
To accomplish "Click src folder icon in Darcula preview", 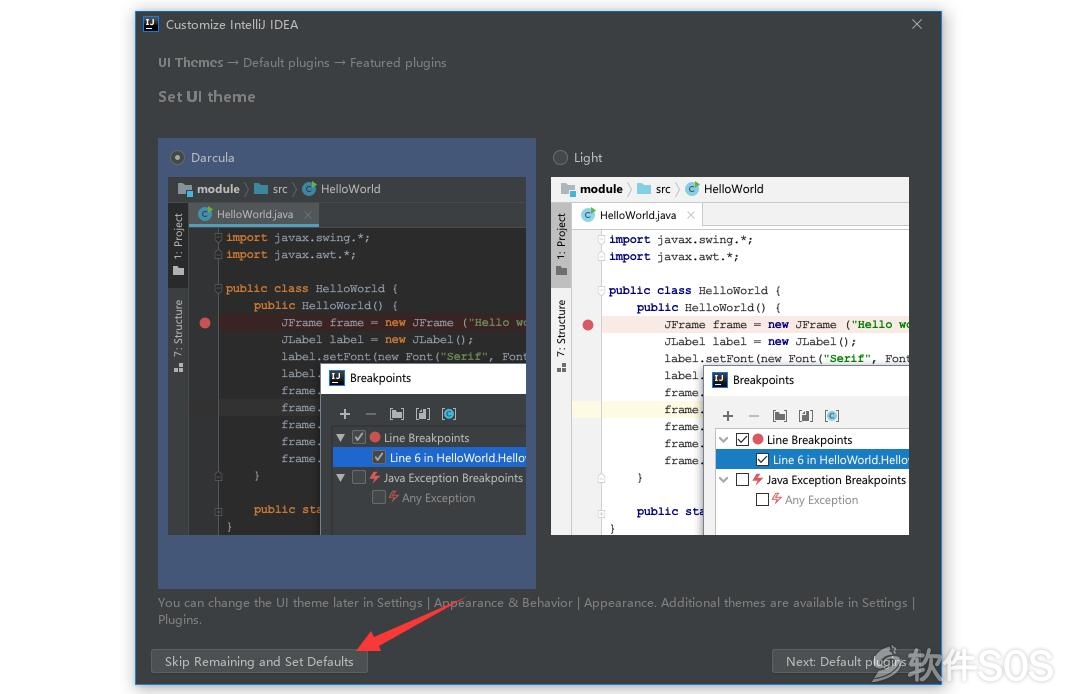I will tap(260, 189).
